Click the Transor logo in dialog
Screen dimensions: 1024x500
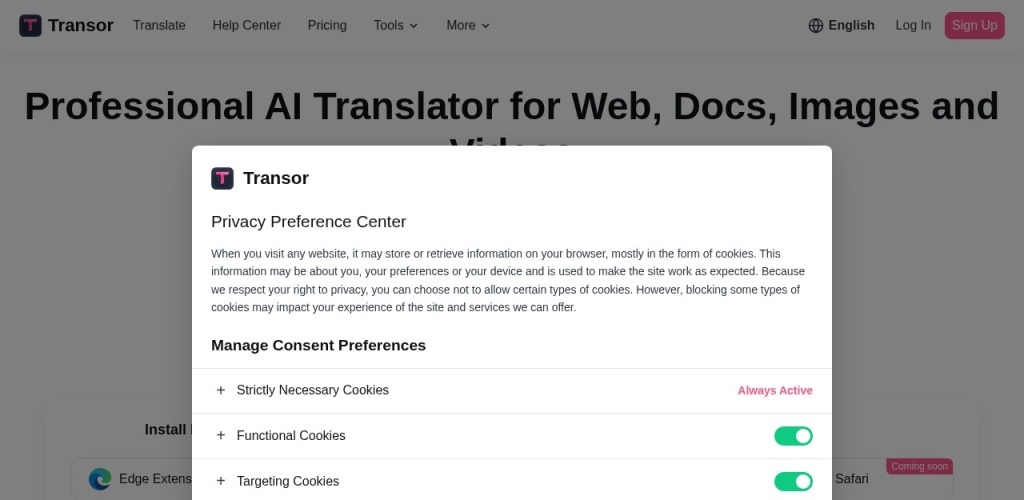pos(222,178)
